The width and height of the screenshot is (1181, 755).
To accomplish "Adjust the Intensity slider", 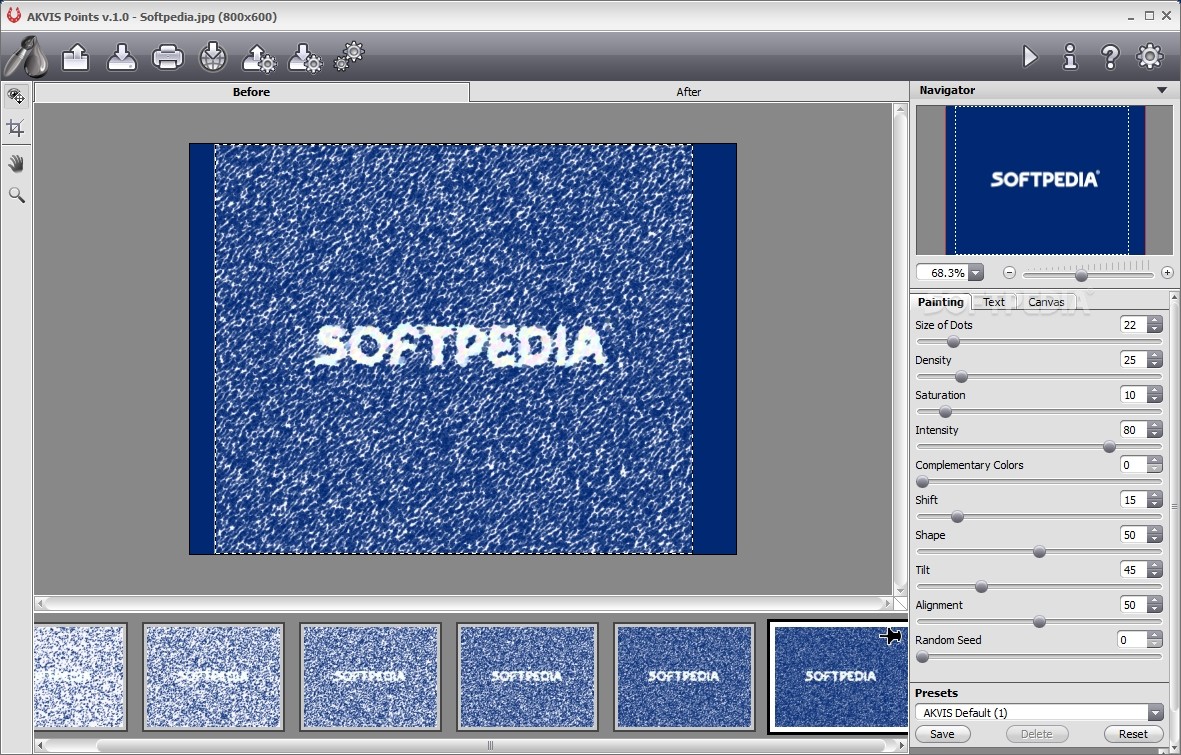I will click(1109, 447).
